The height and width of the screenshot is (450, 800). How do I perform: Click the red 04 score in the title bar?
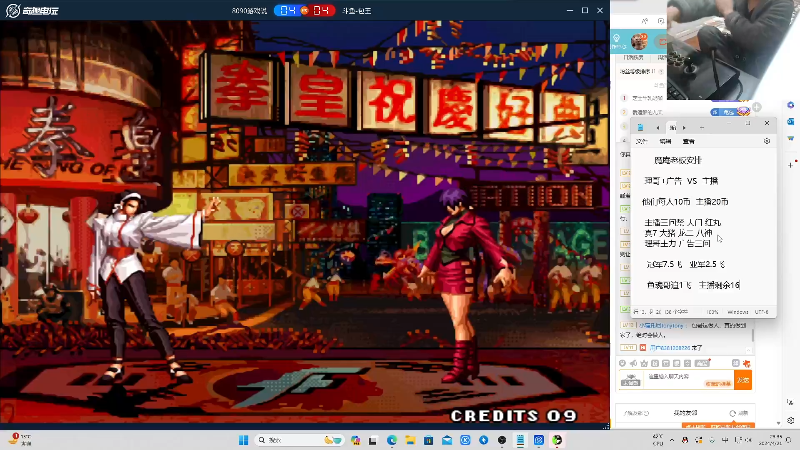point(321,10)
